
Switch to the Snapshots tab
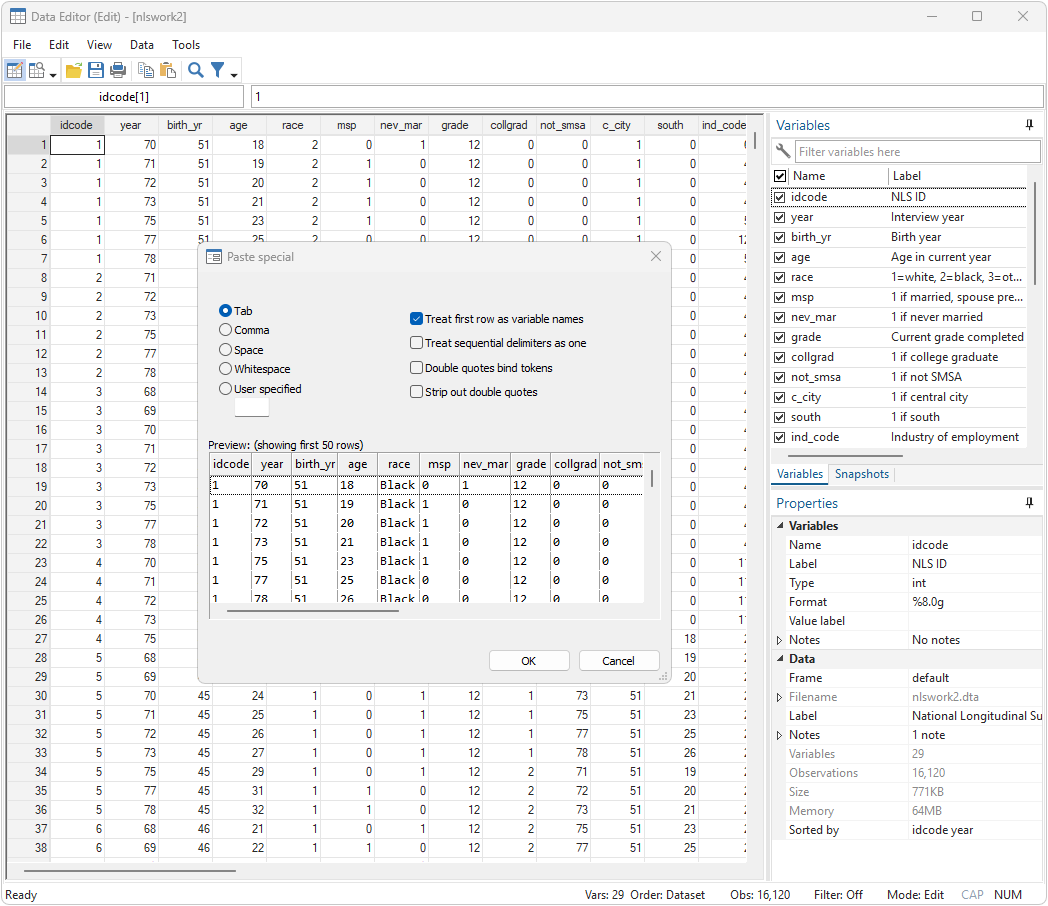[x=861, y=473]
